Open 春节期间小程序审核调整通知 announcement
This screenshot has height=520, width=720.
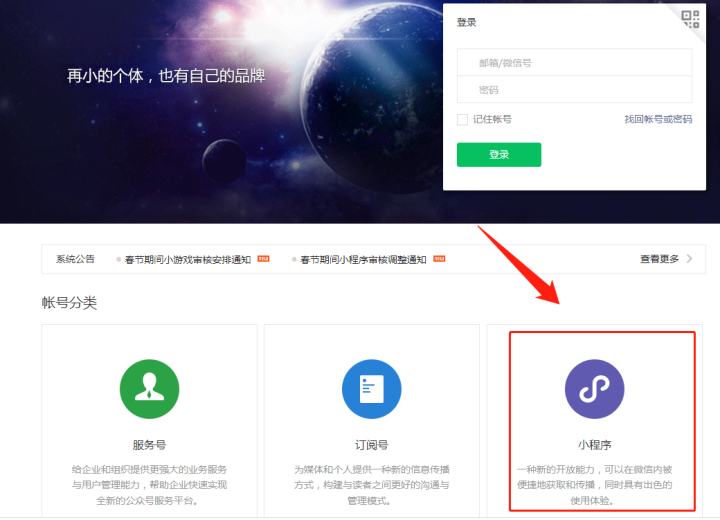coord(363,260)
